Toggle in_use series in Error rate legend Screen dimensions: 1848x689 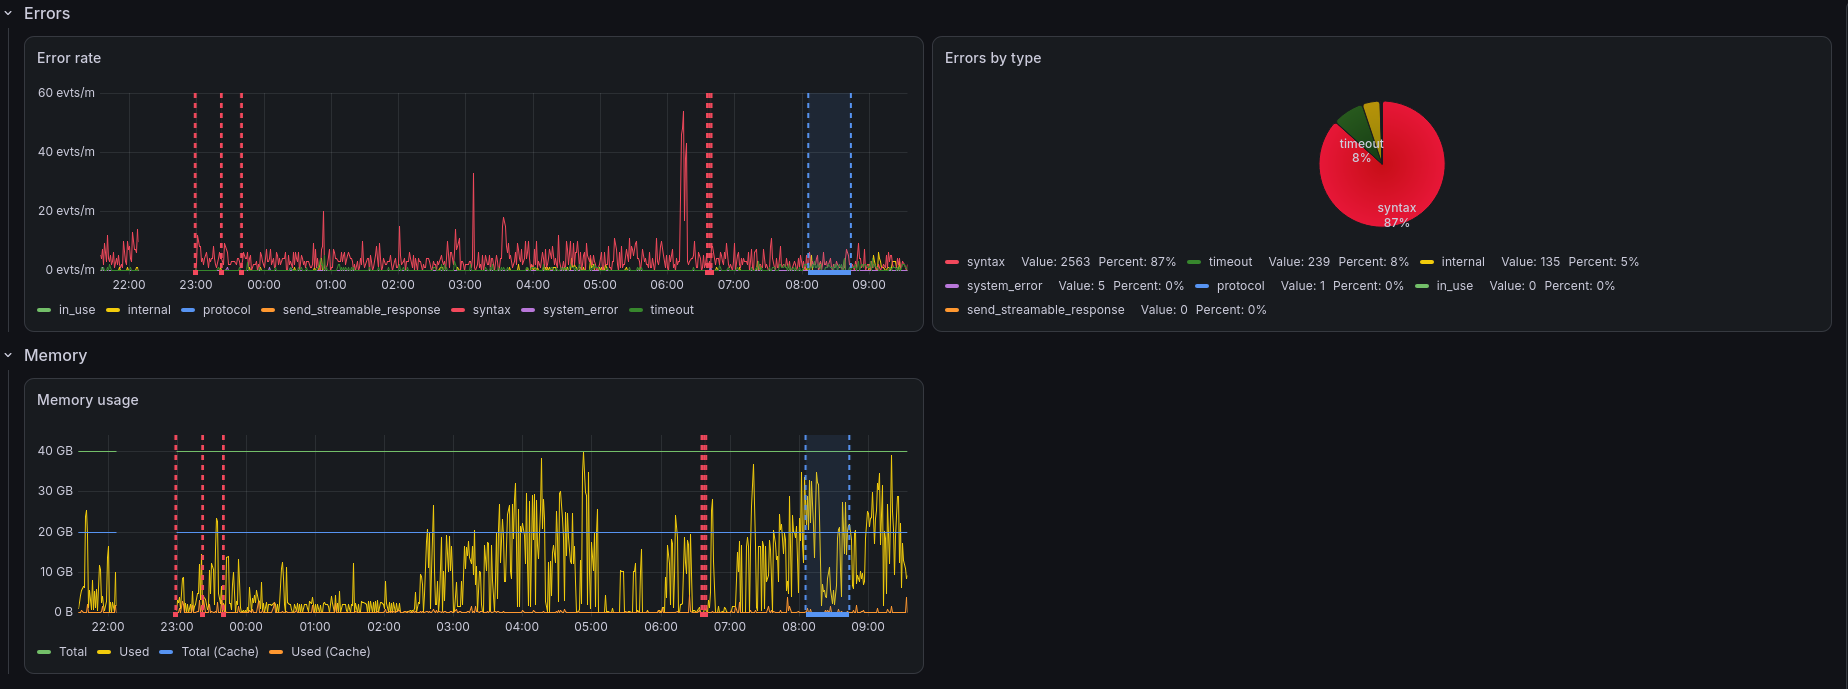pyautogui.click(x=77, y=310)
